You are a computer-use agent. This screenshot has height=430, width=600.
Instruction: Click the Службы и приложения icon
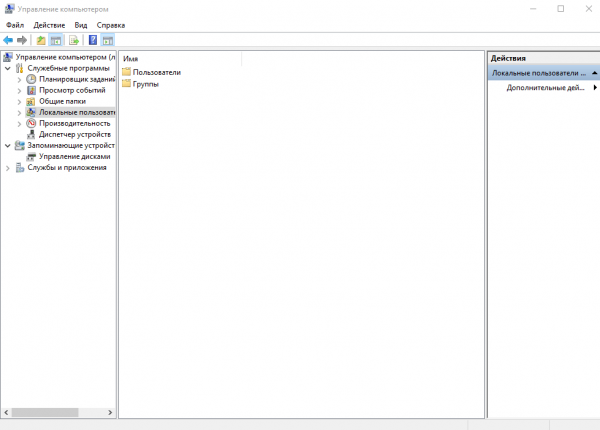tap(20, 168)
